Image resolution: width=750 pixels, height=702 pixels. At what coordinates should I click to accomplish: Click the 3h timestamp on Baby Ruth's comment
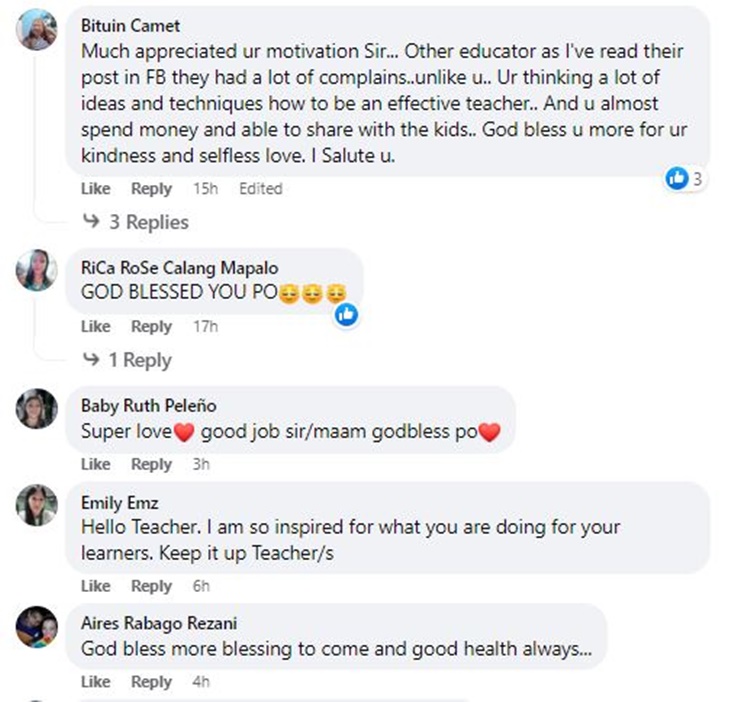(202, 464)
